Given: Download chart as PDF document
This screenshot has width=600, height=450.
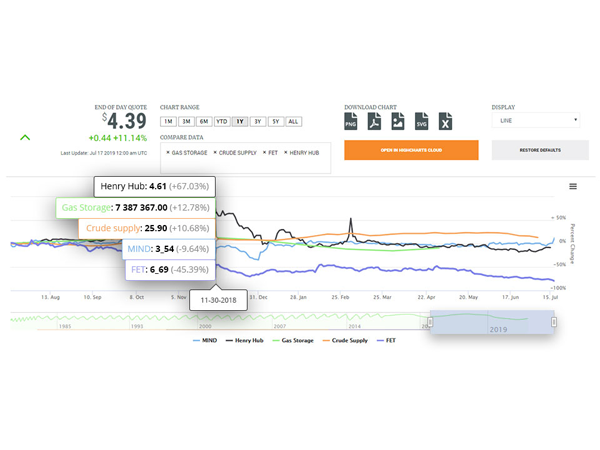Looking at the screenshot, I should pos(374,121).
